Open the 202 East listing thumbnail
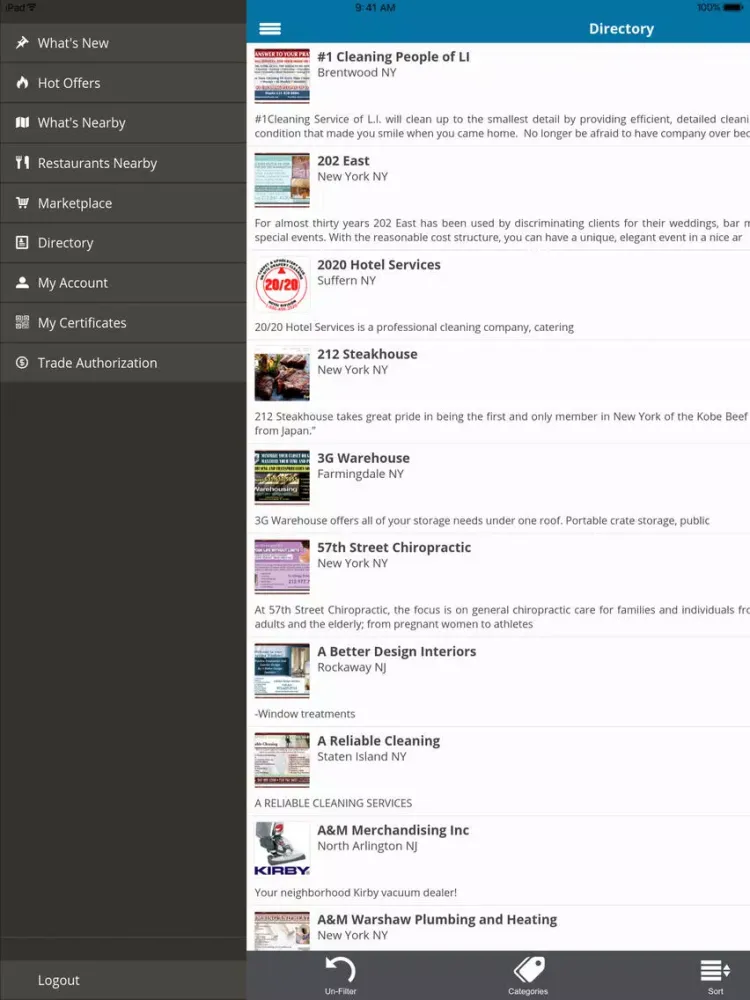The height and width of the screenshot is (1000, 750). tap(282, 180)
